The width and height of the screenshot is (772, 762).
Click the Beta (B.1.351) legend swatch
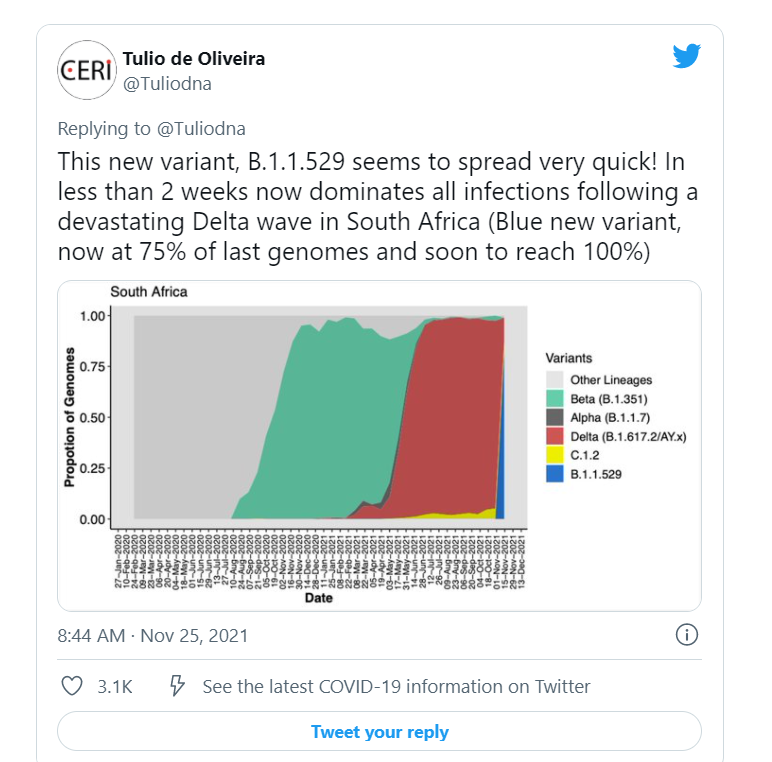[554, 399]
